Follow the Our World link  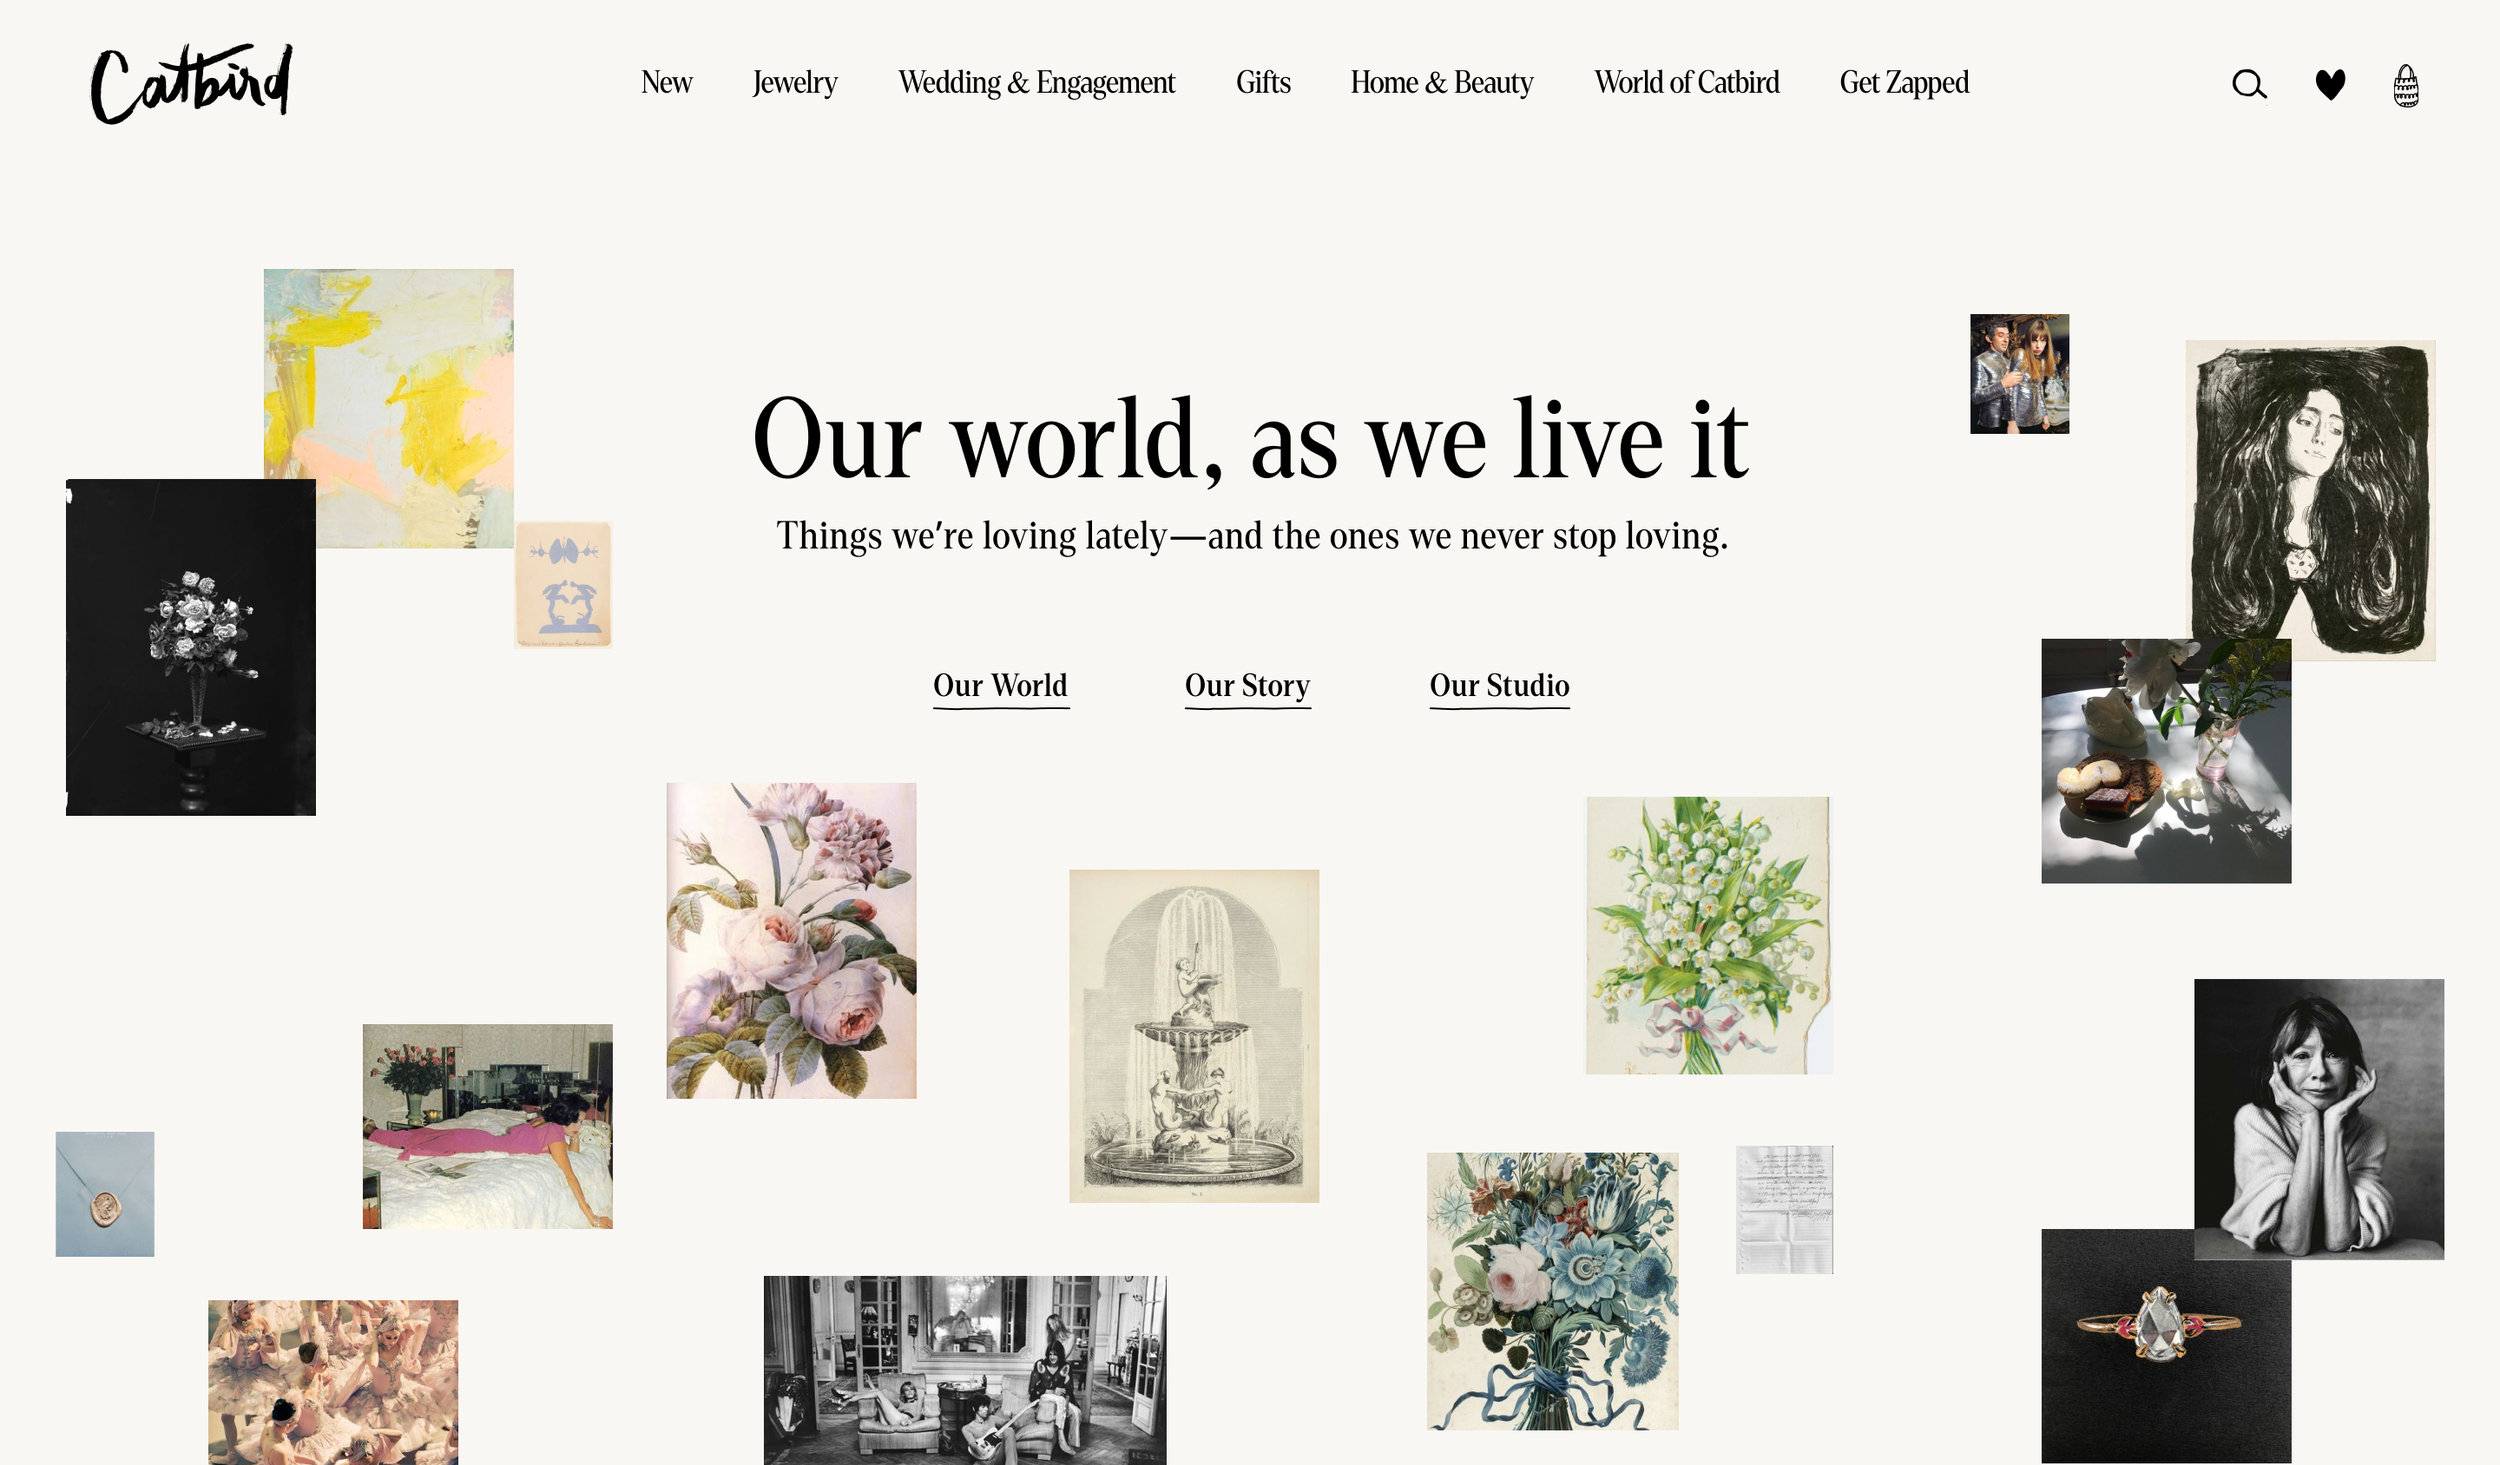pyautogui.click(x=1000, y=686)
